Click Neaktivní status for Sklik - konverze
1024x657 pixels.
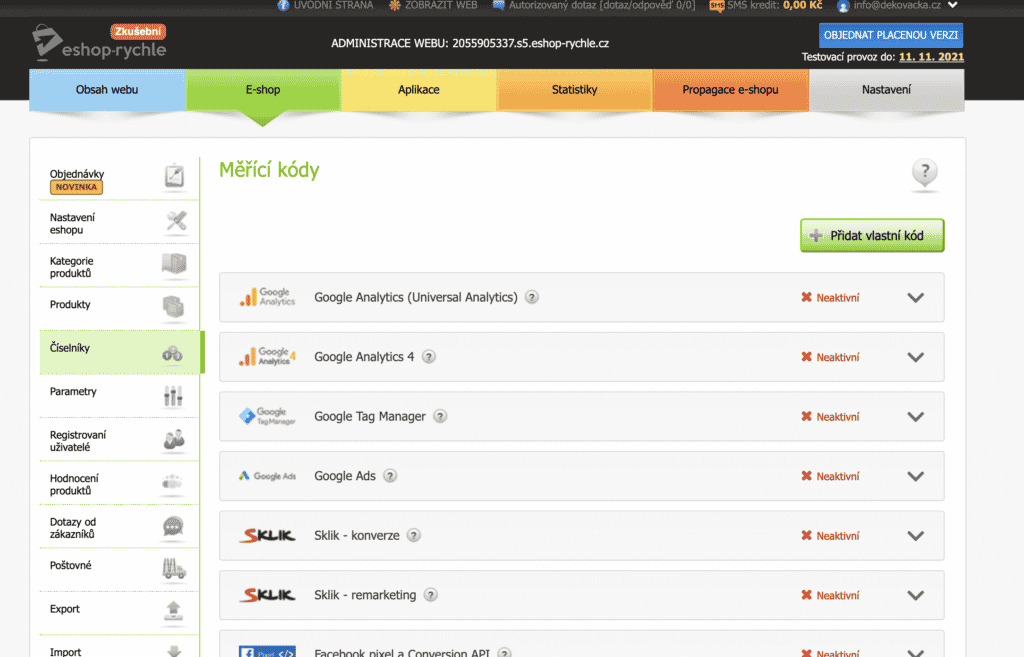(x=830, y=536)
